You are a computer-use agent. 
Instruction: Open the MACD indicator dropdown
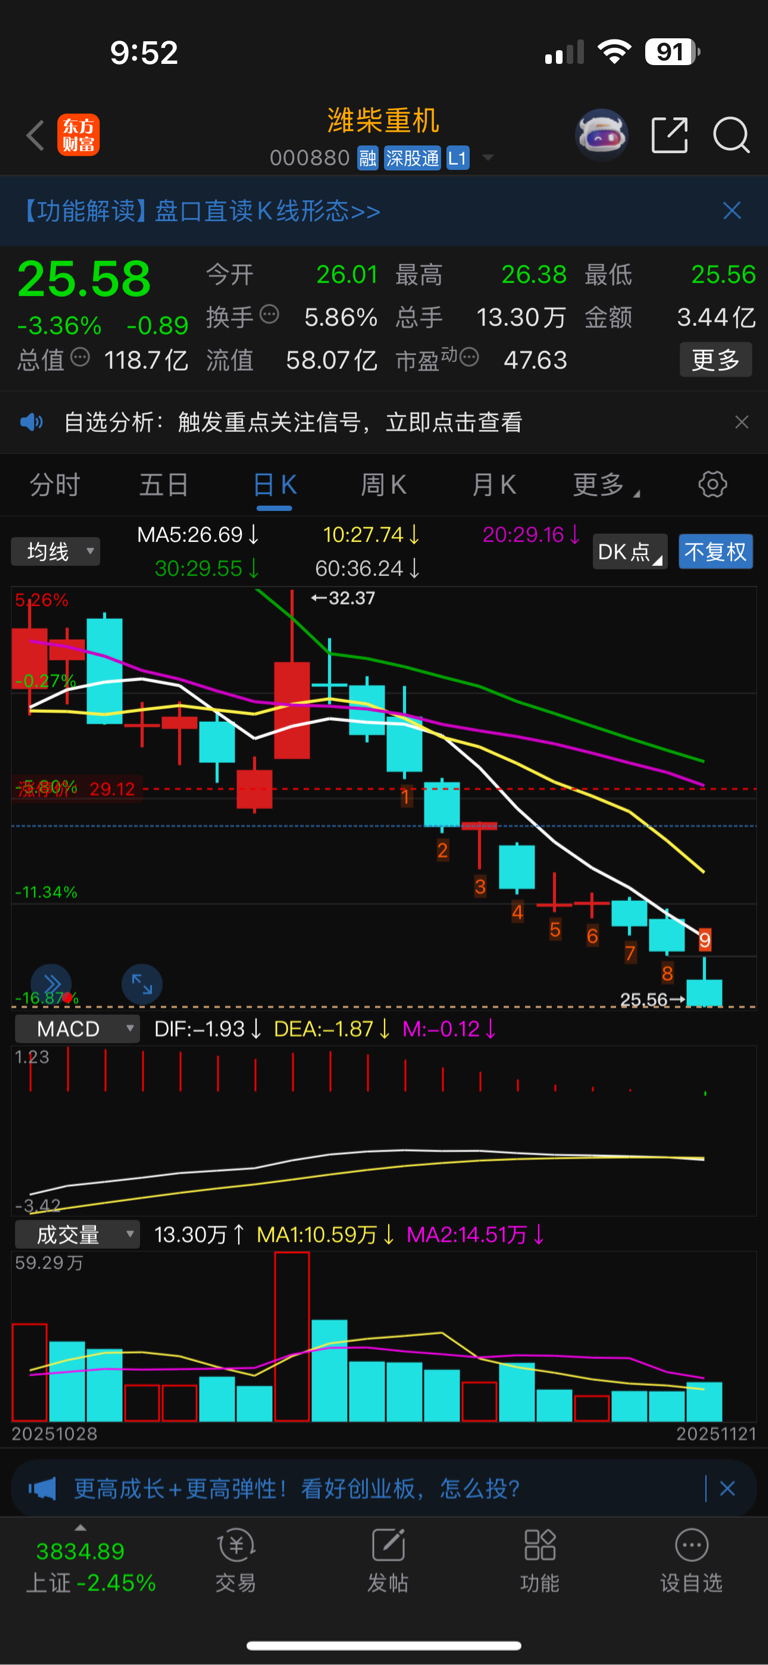pos(76,1029)
